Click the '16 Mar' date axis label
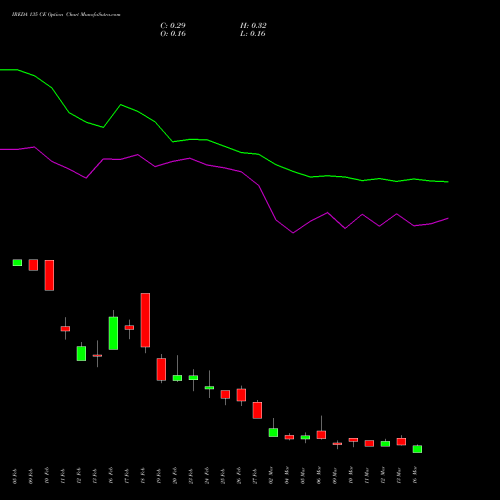Viewport: 500px width, 500px height. coord(415,476)
